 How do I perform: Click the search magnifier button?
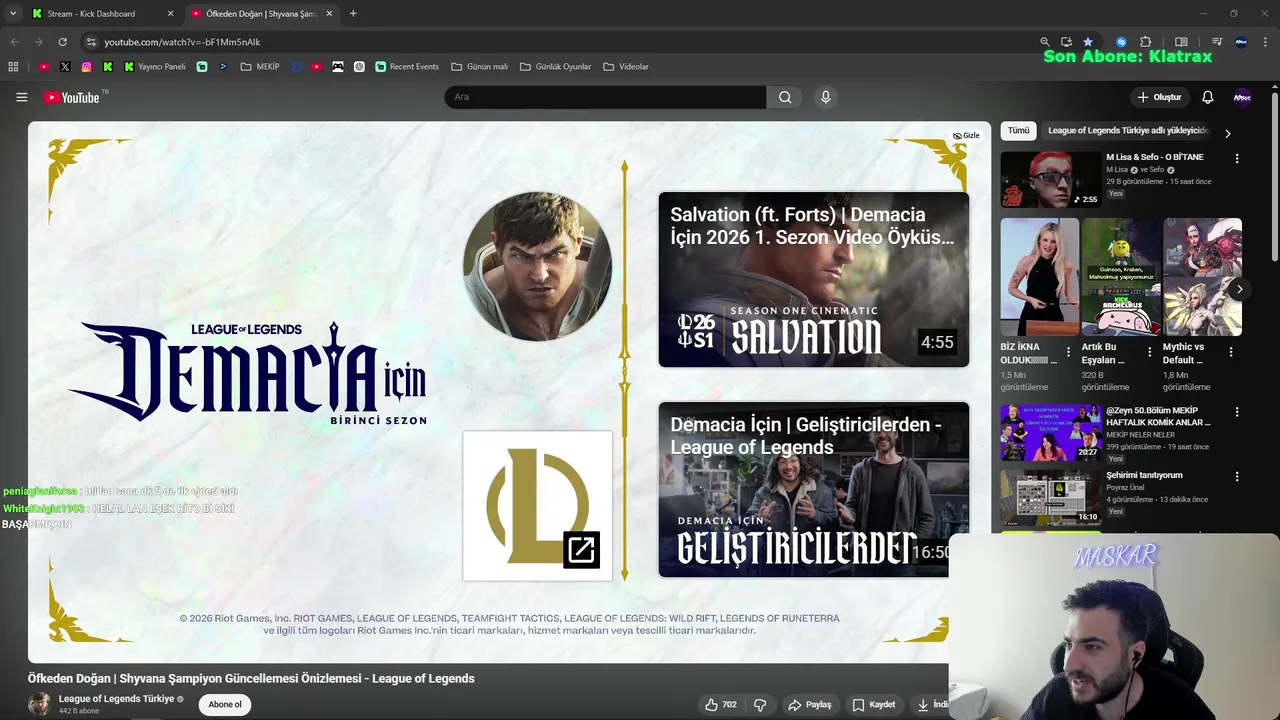(785, 97)
